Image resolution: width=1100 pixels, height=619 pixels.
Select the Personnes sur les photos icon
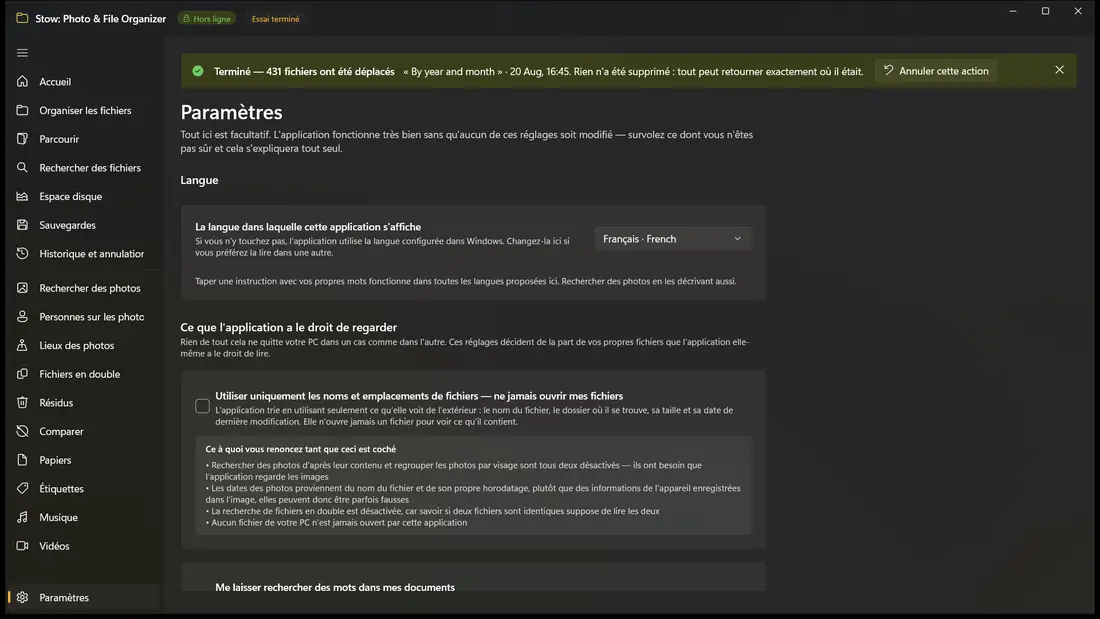pos(22,317)
